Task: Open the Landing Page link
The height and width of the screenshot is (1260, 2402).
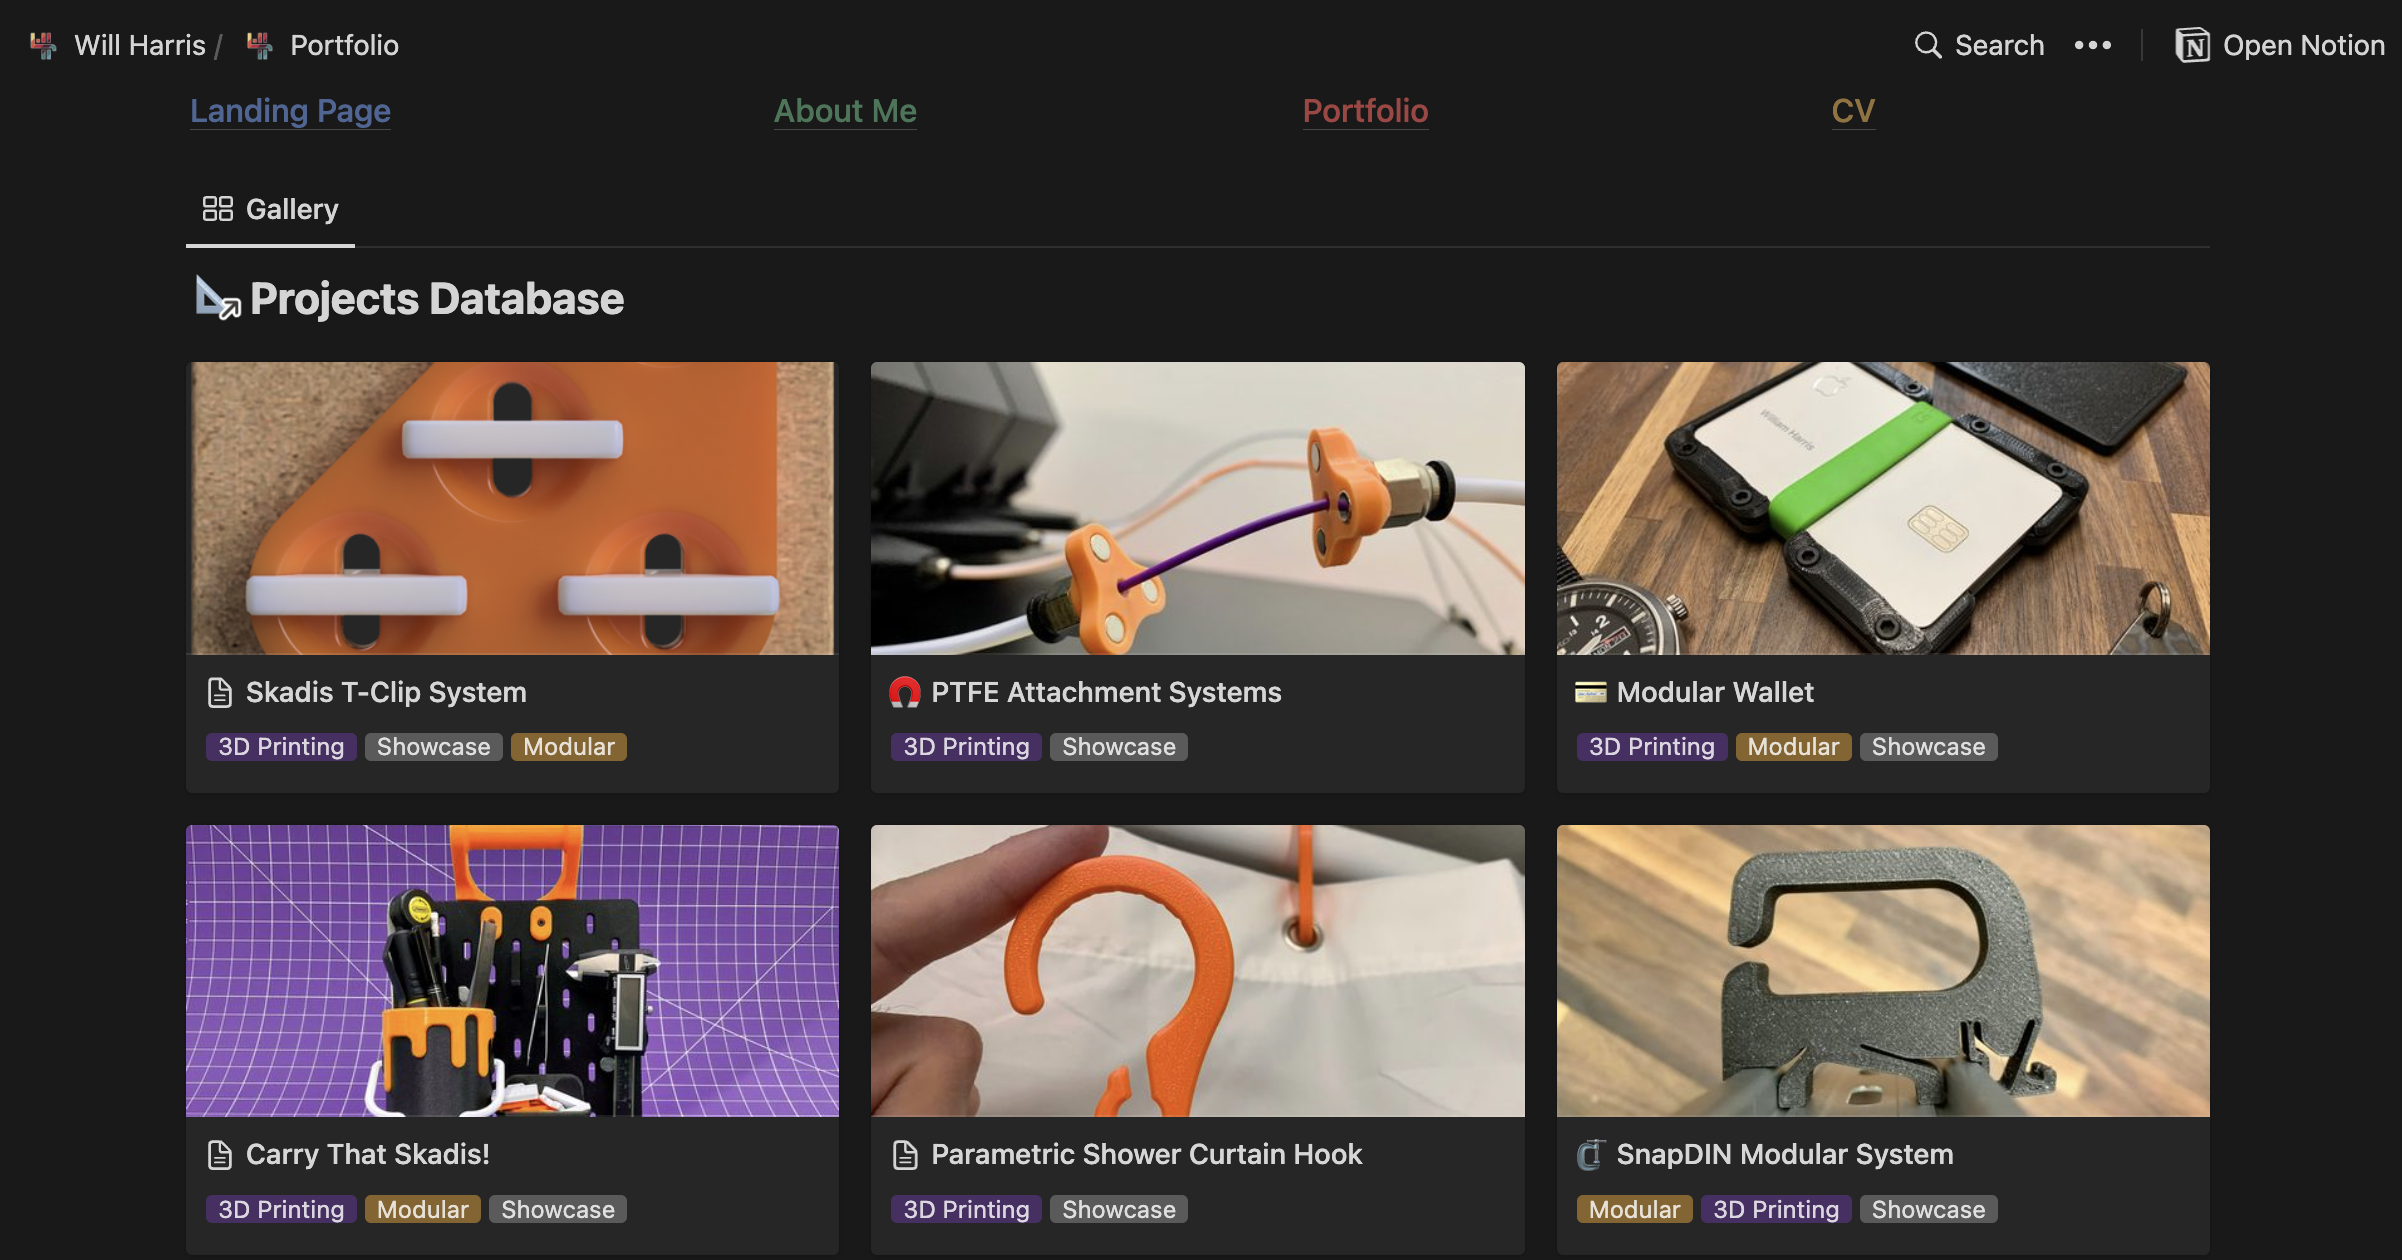Action: (290, 111)
